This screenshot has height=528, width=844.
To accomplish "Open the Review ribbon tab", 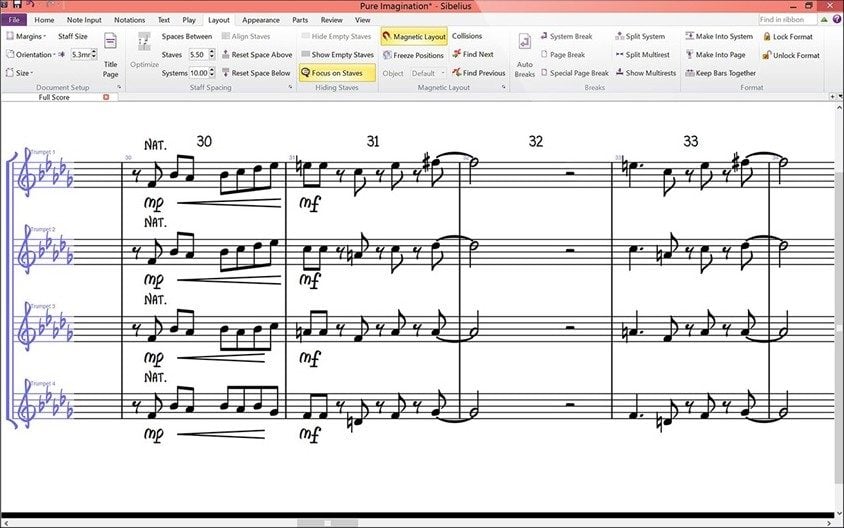I will coord(332,20).
